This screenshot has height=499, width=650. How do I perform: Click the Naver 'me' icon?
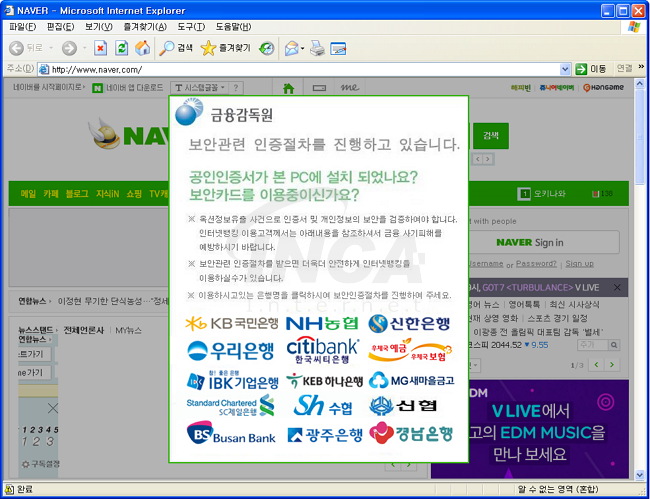click(x=350, y=87)
